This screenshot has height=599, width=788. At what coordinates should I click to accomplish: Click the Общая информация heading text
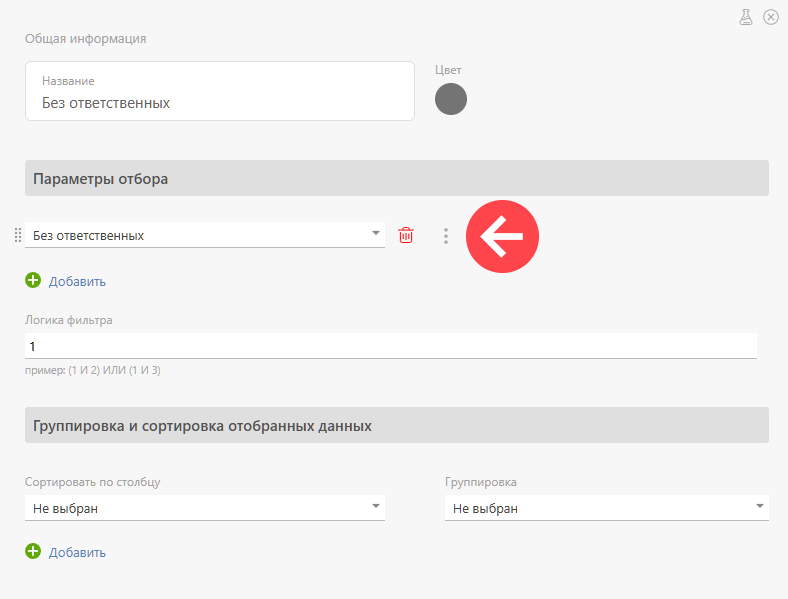[85, 39]
